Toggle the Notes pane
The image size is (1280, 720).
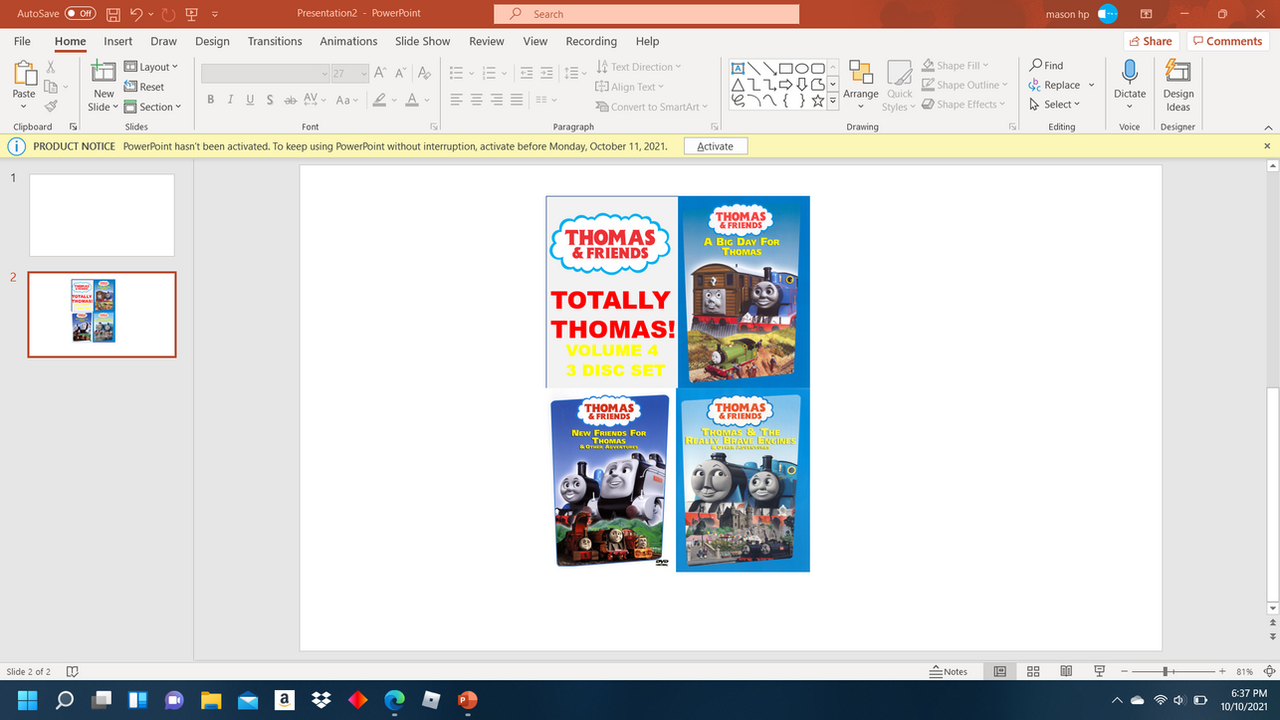tap(949, 671)
